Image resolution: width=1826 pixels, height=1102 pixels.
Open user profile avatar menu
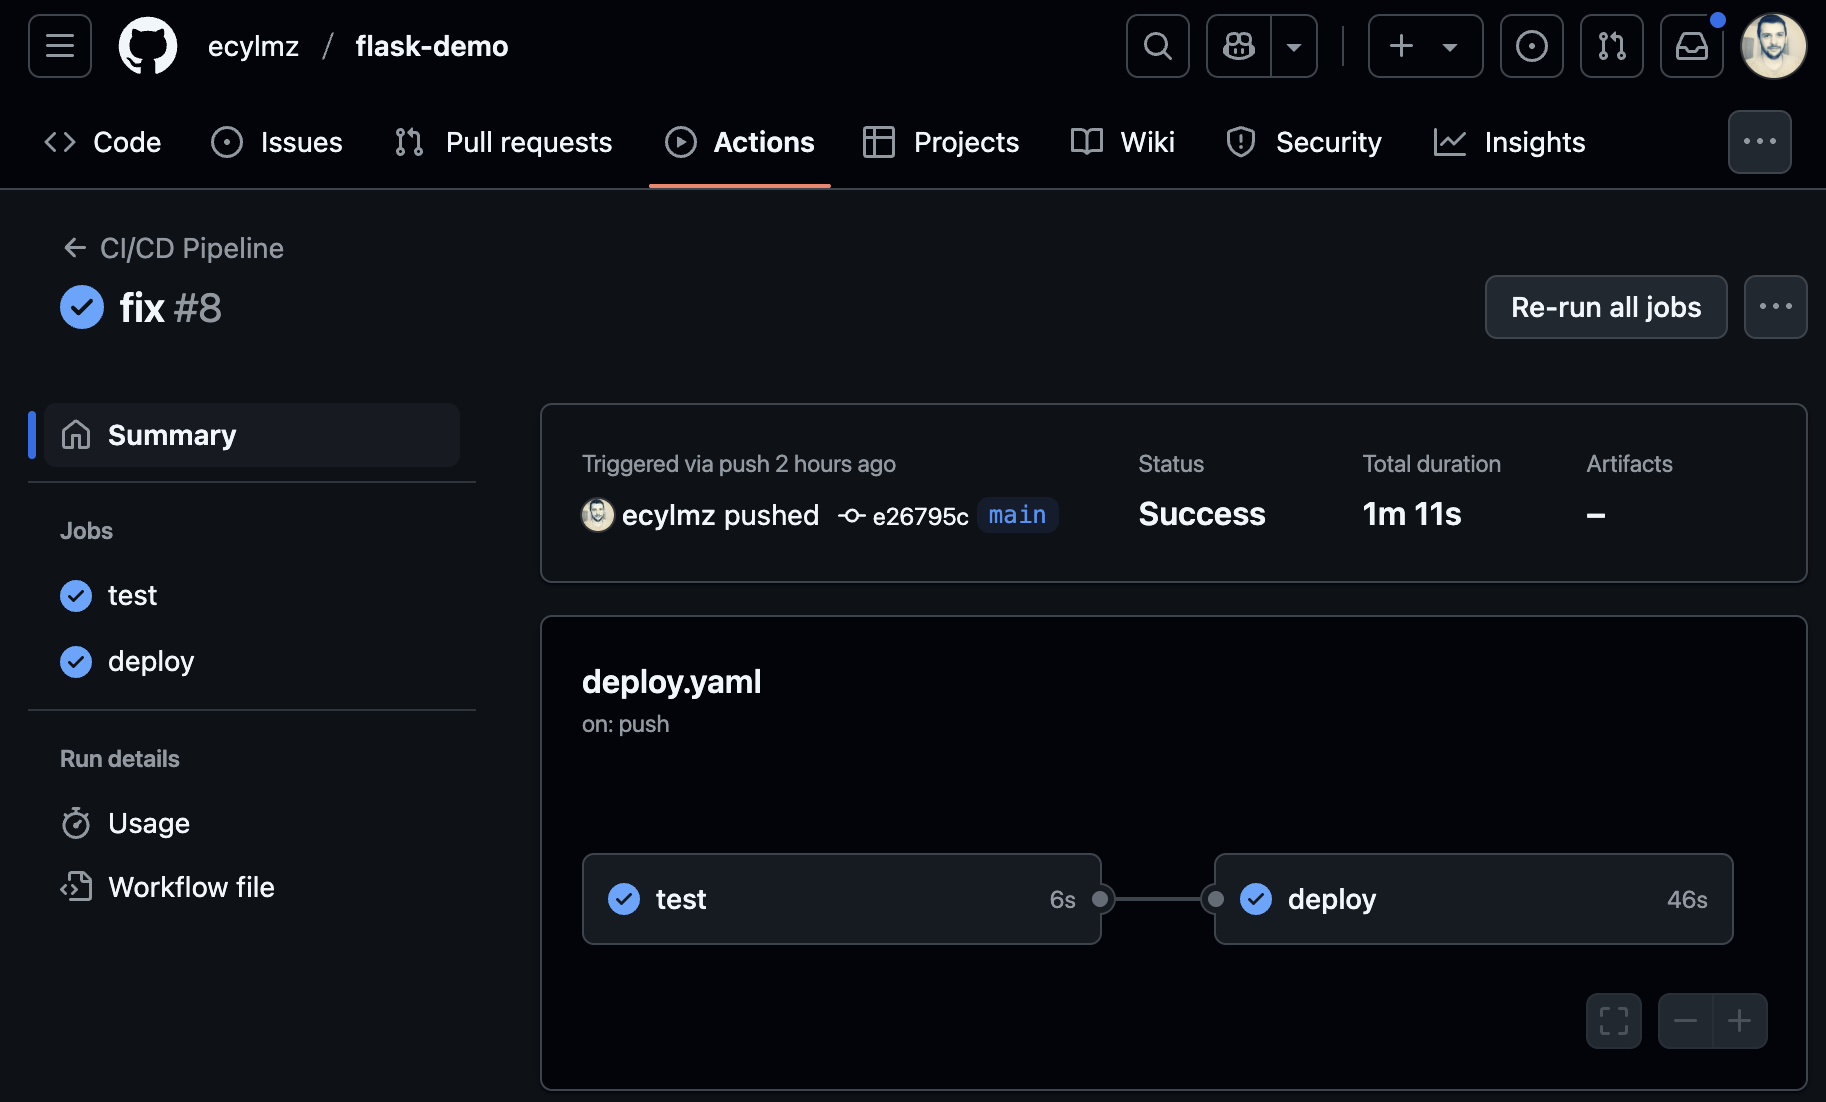pos(1773,46)
